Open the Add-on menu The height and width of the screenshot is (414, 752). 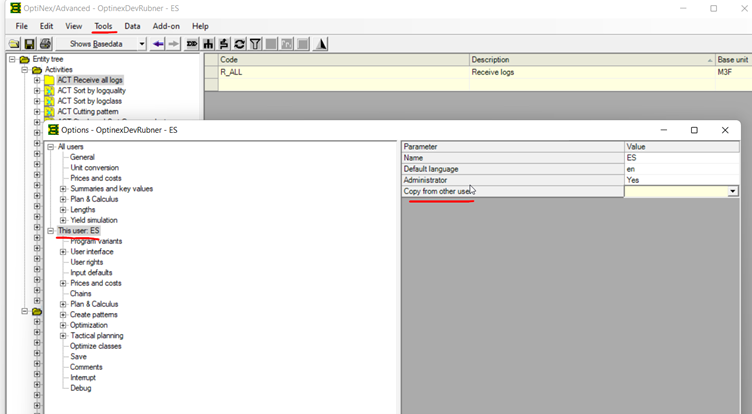(x=166, y=26)
